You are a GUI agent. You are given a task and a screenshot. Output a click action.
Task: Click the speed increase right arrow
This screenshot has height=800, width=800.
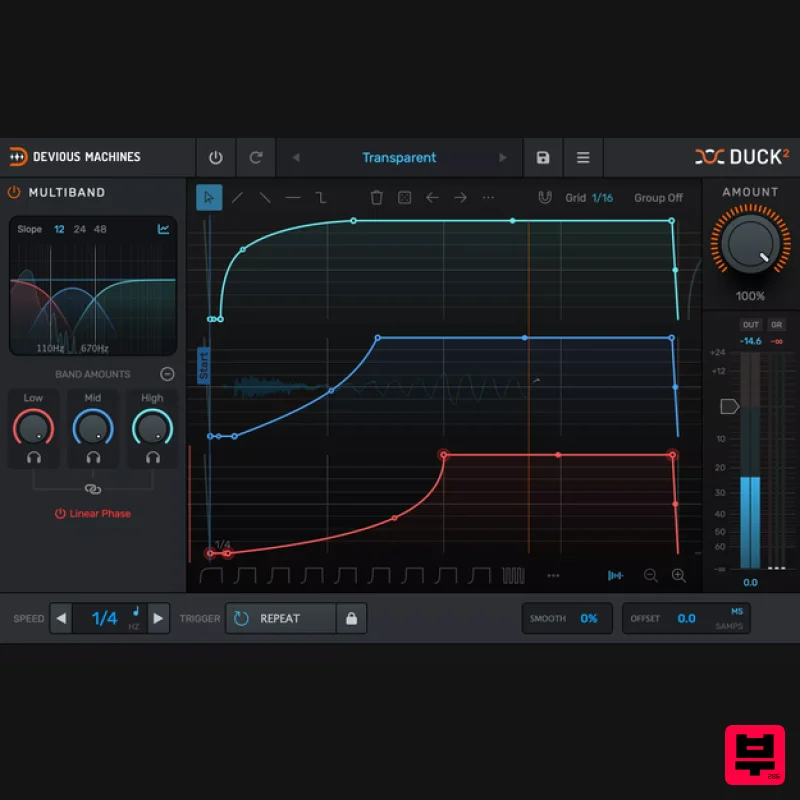[158, 618]
